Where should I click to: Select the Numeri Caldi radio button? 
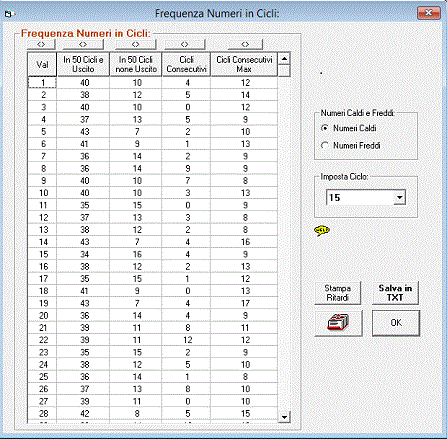[x=325, y=128]
